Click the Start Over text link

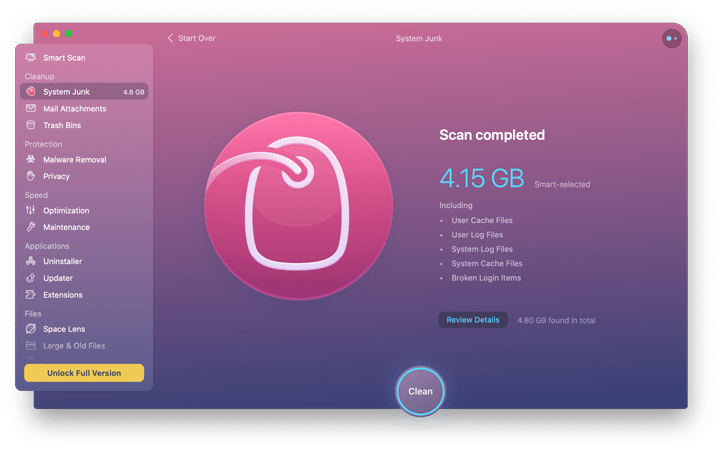[x=197, y=38]
